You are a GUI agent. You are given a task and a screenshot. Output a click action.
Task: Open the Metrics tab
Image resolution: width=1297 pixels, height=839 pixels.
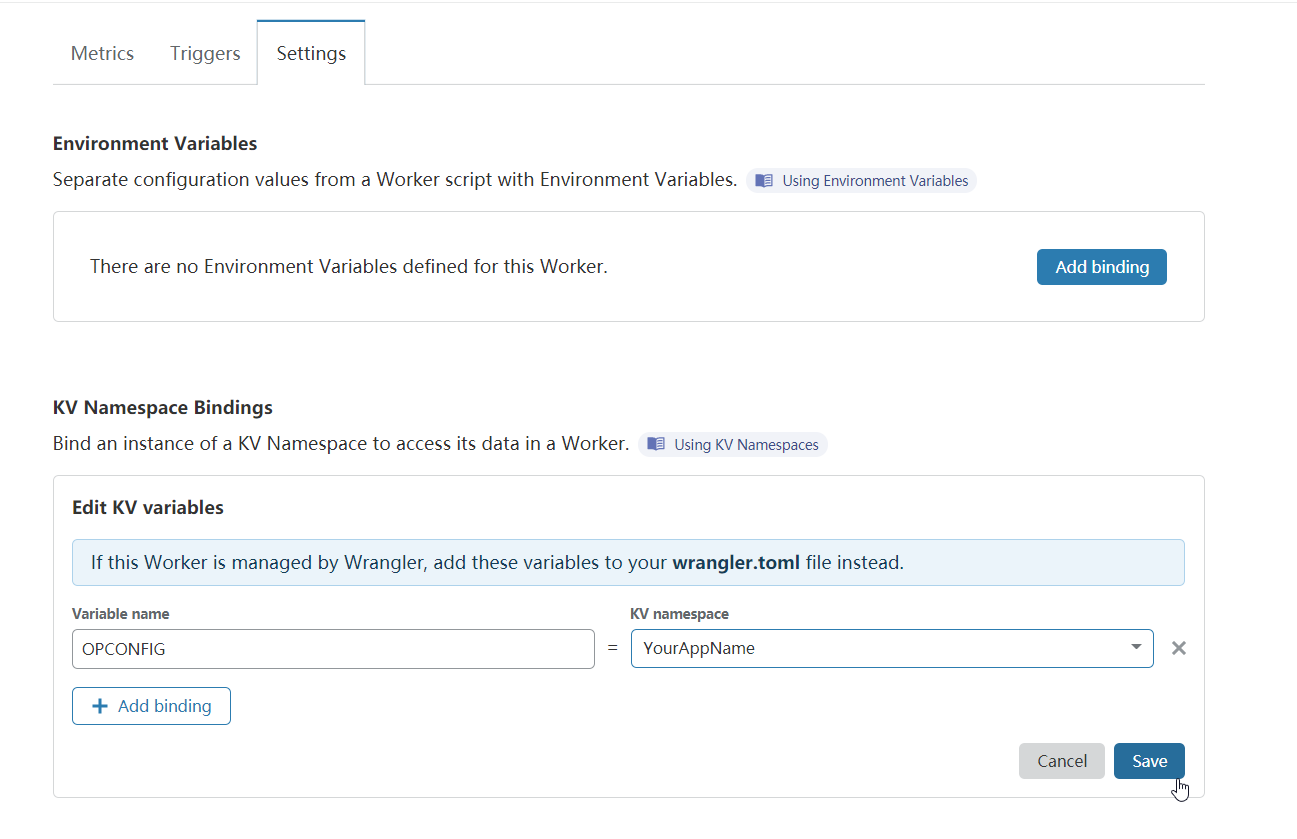point(102,54)
